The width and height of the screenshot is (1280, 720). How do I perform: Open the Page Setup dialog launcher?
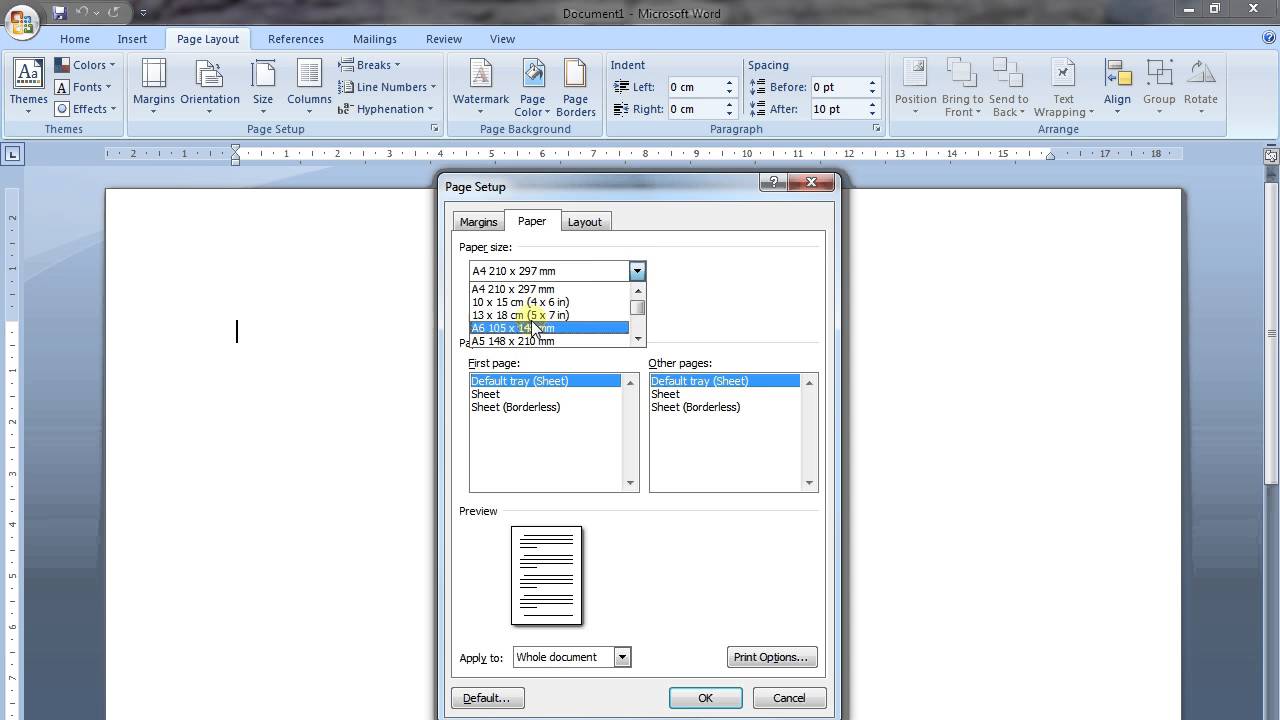pyautogui.click(x=434, y=129)
